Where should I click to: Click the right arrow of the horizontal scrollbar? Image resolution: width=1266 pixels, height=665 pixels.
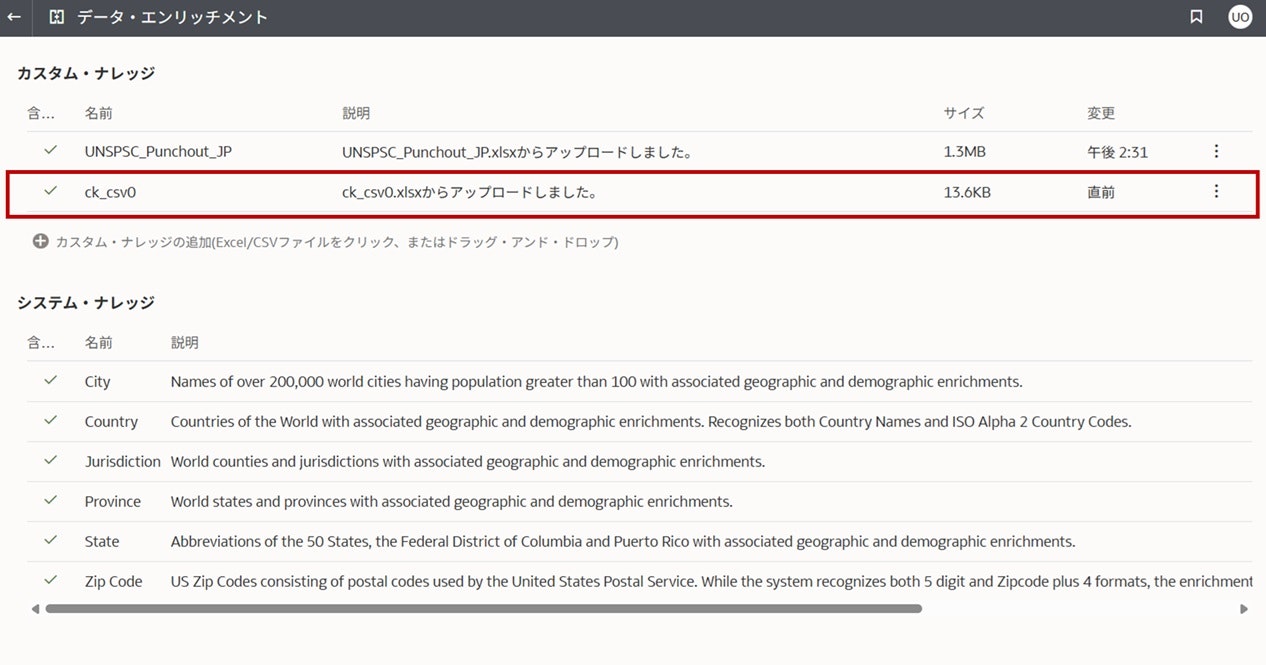click(1244, 608)
